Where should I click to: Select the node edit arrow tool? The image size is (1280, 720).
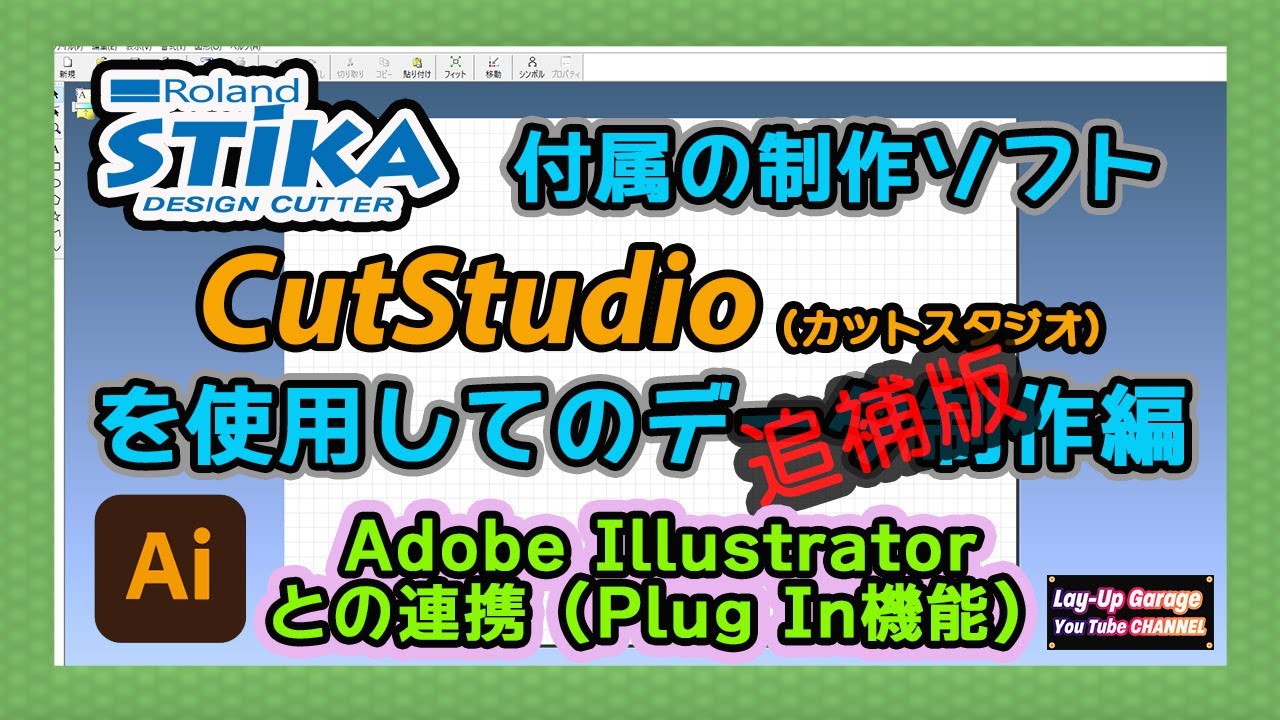56,113
